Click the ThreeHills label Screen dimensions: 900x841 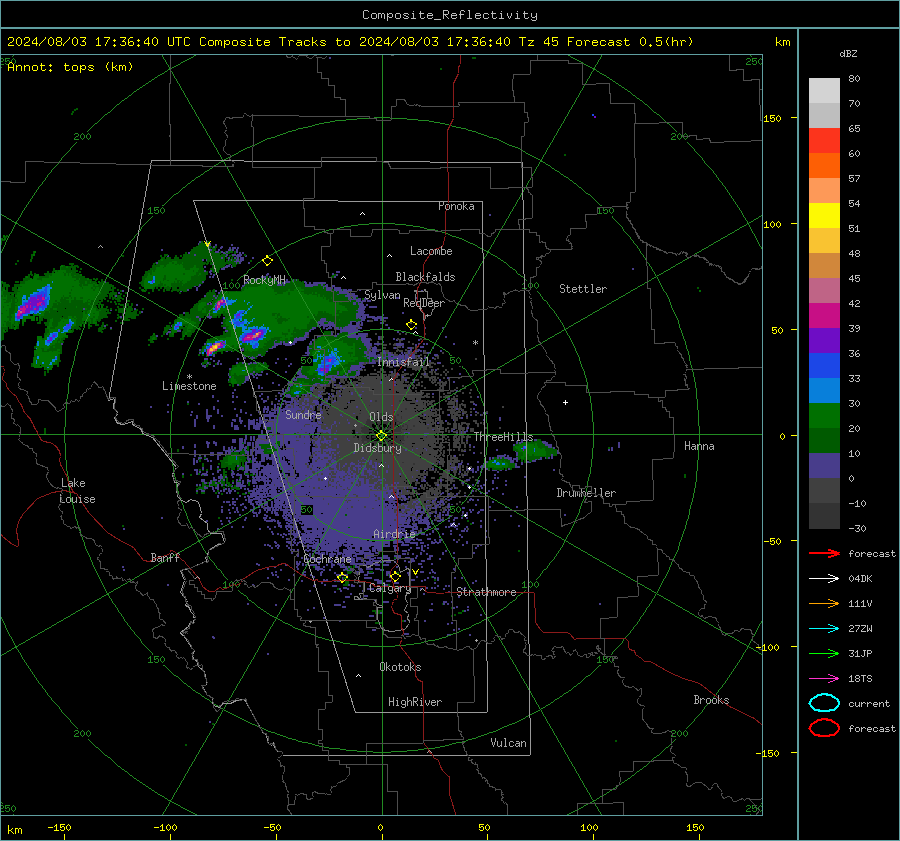(503, 437)
